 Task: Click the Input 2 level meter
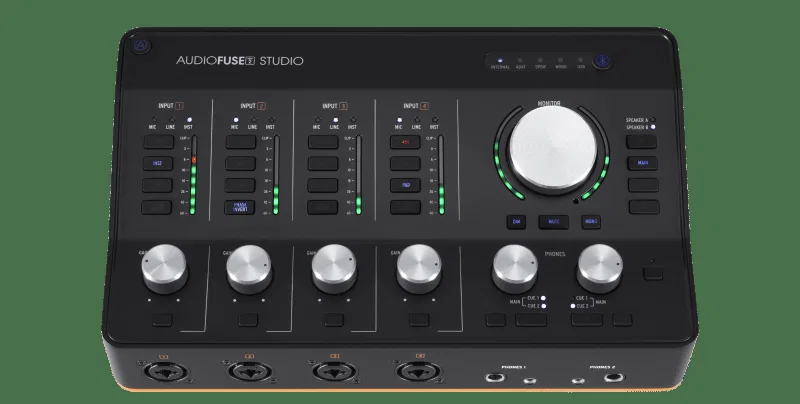(x=276, y=175)
